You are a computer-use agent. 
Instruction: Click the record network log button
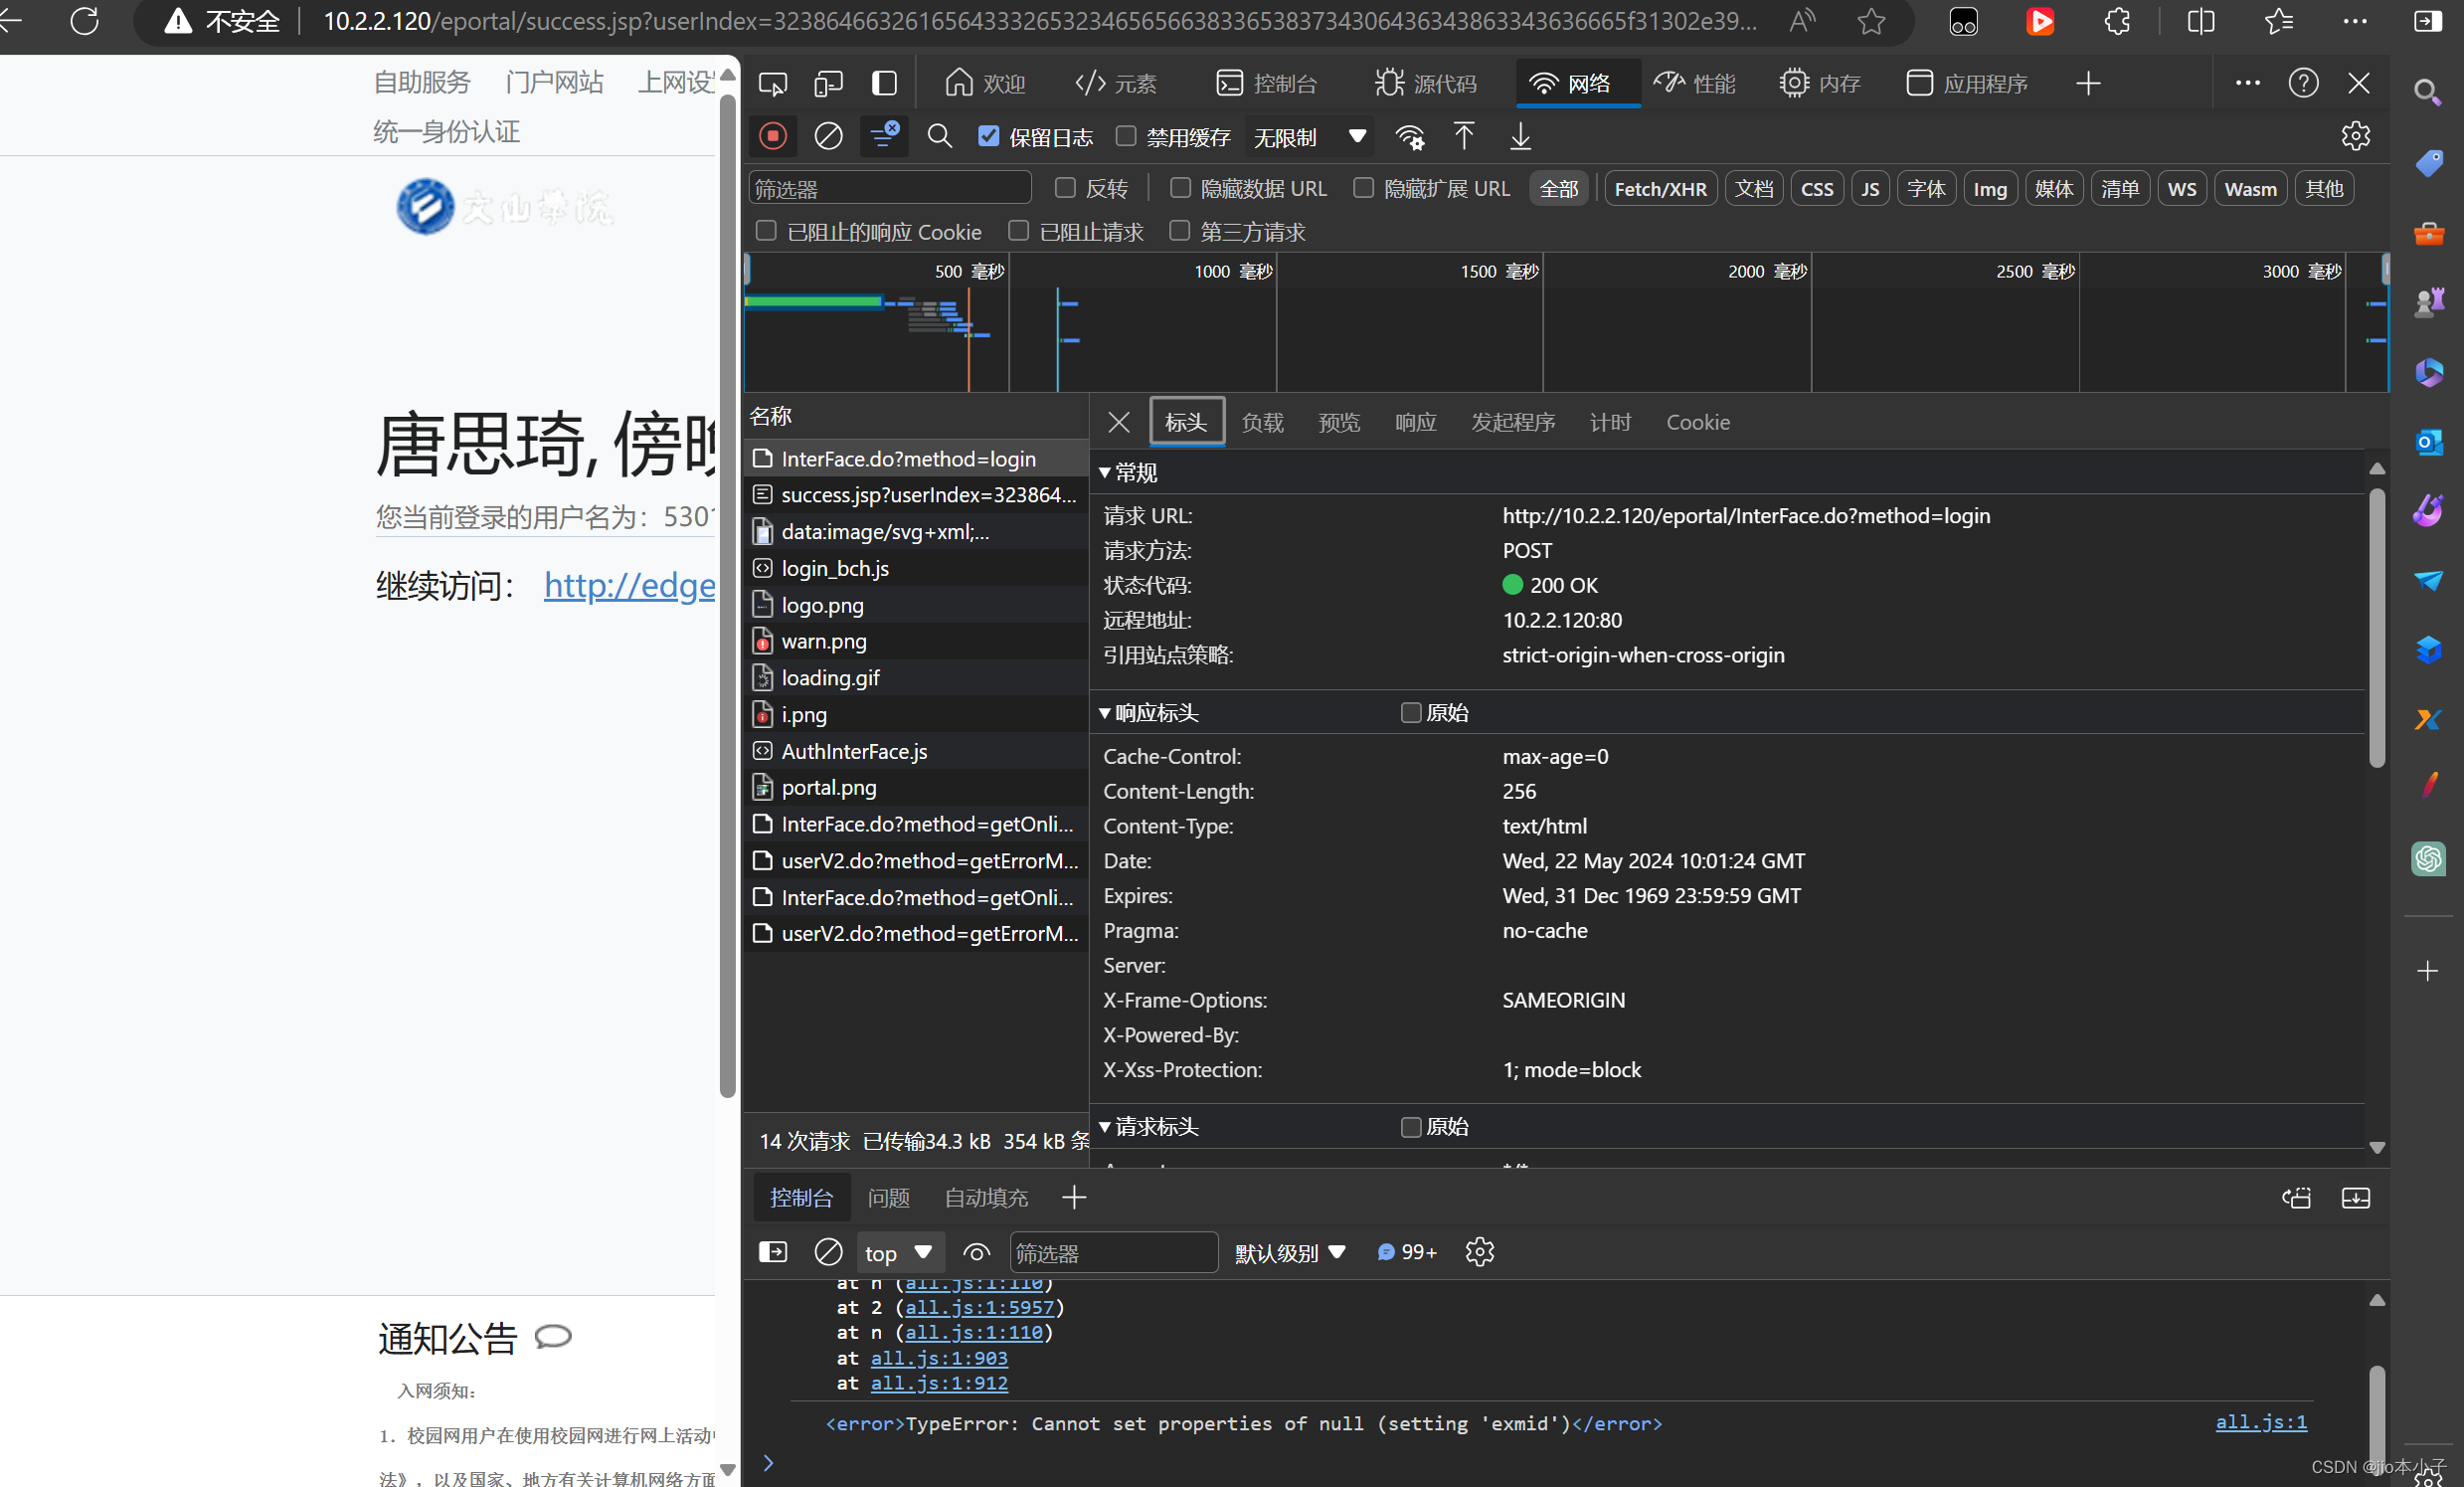coord(772,136)
